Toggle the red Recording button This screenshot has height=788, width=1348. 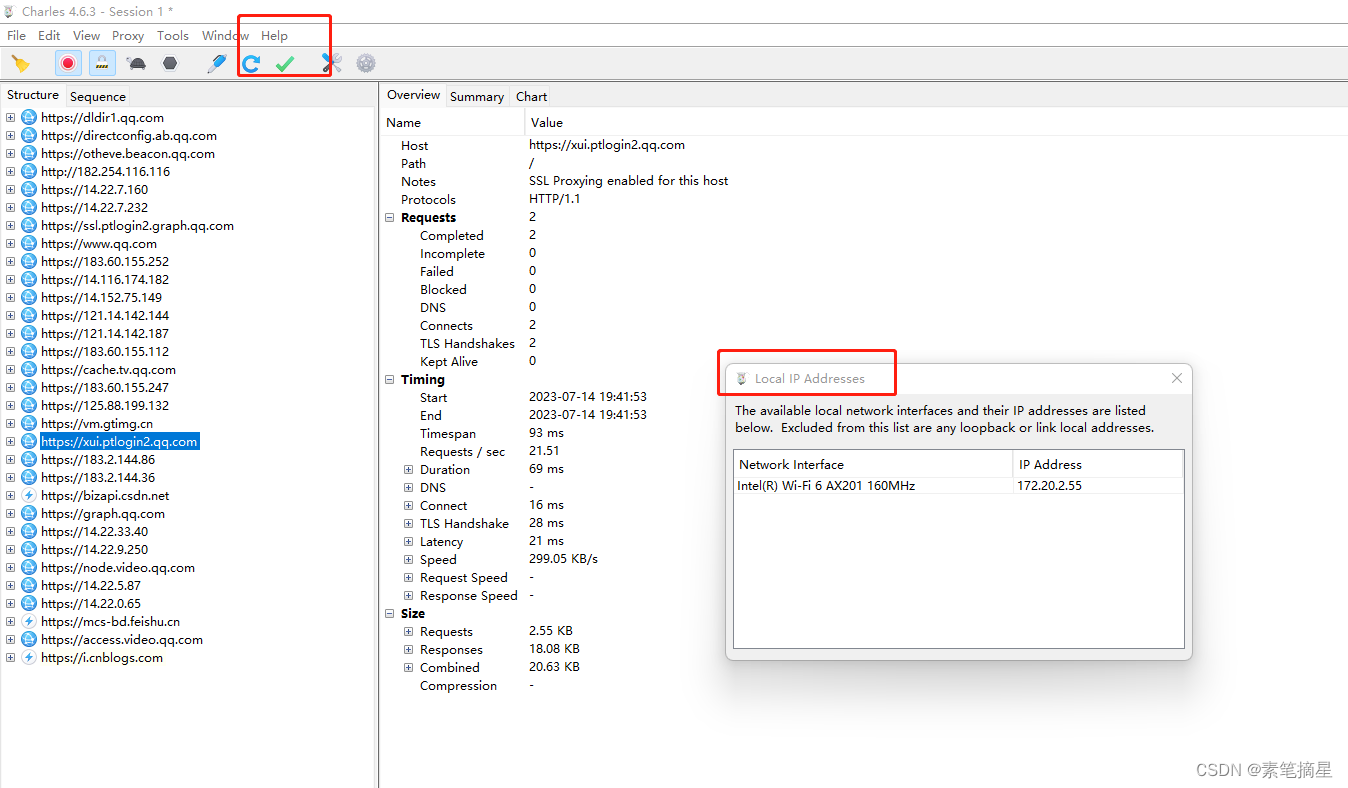(68, 64)
